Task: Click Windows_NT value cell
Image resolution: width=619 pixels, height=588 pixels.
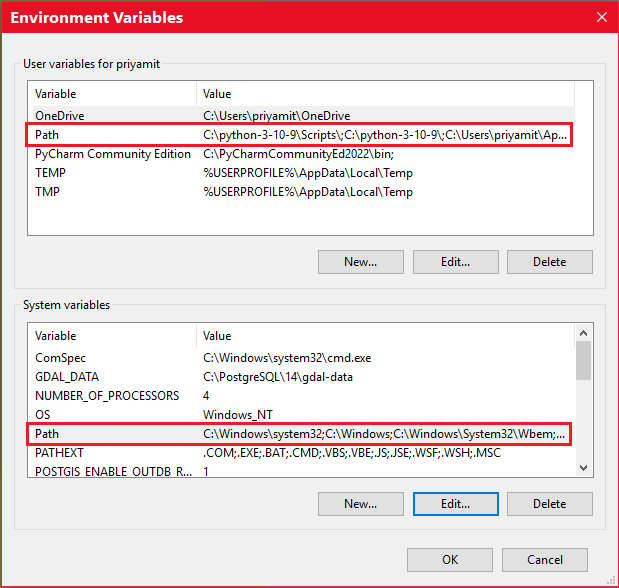Action: [238, 415]
